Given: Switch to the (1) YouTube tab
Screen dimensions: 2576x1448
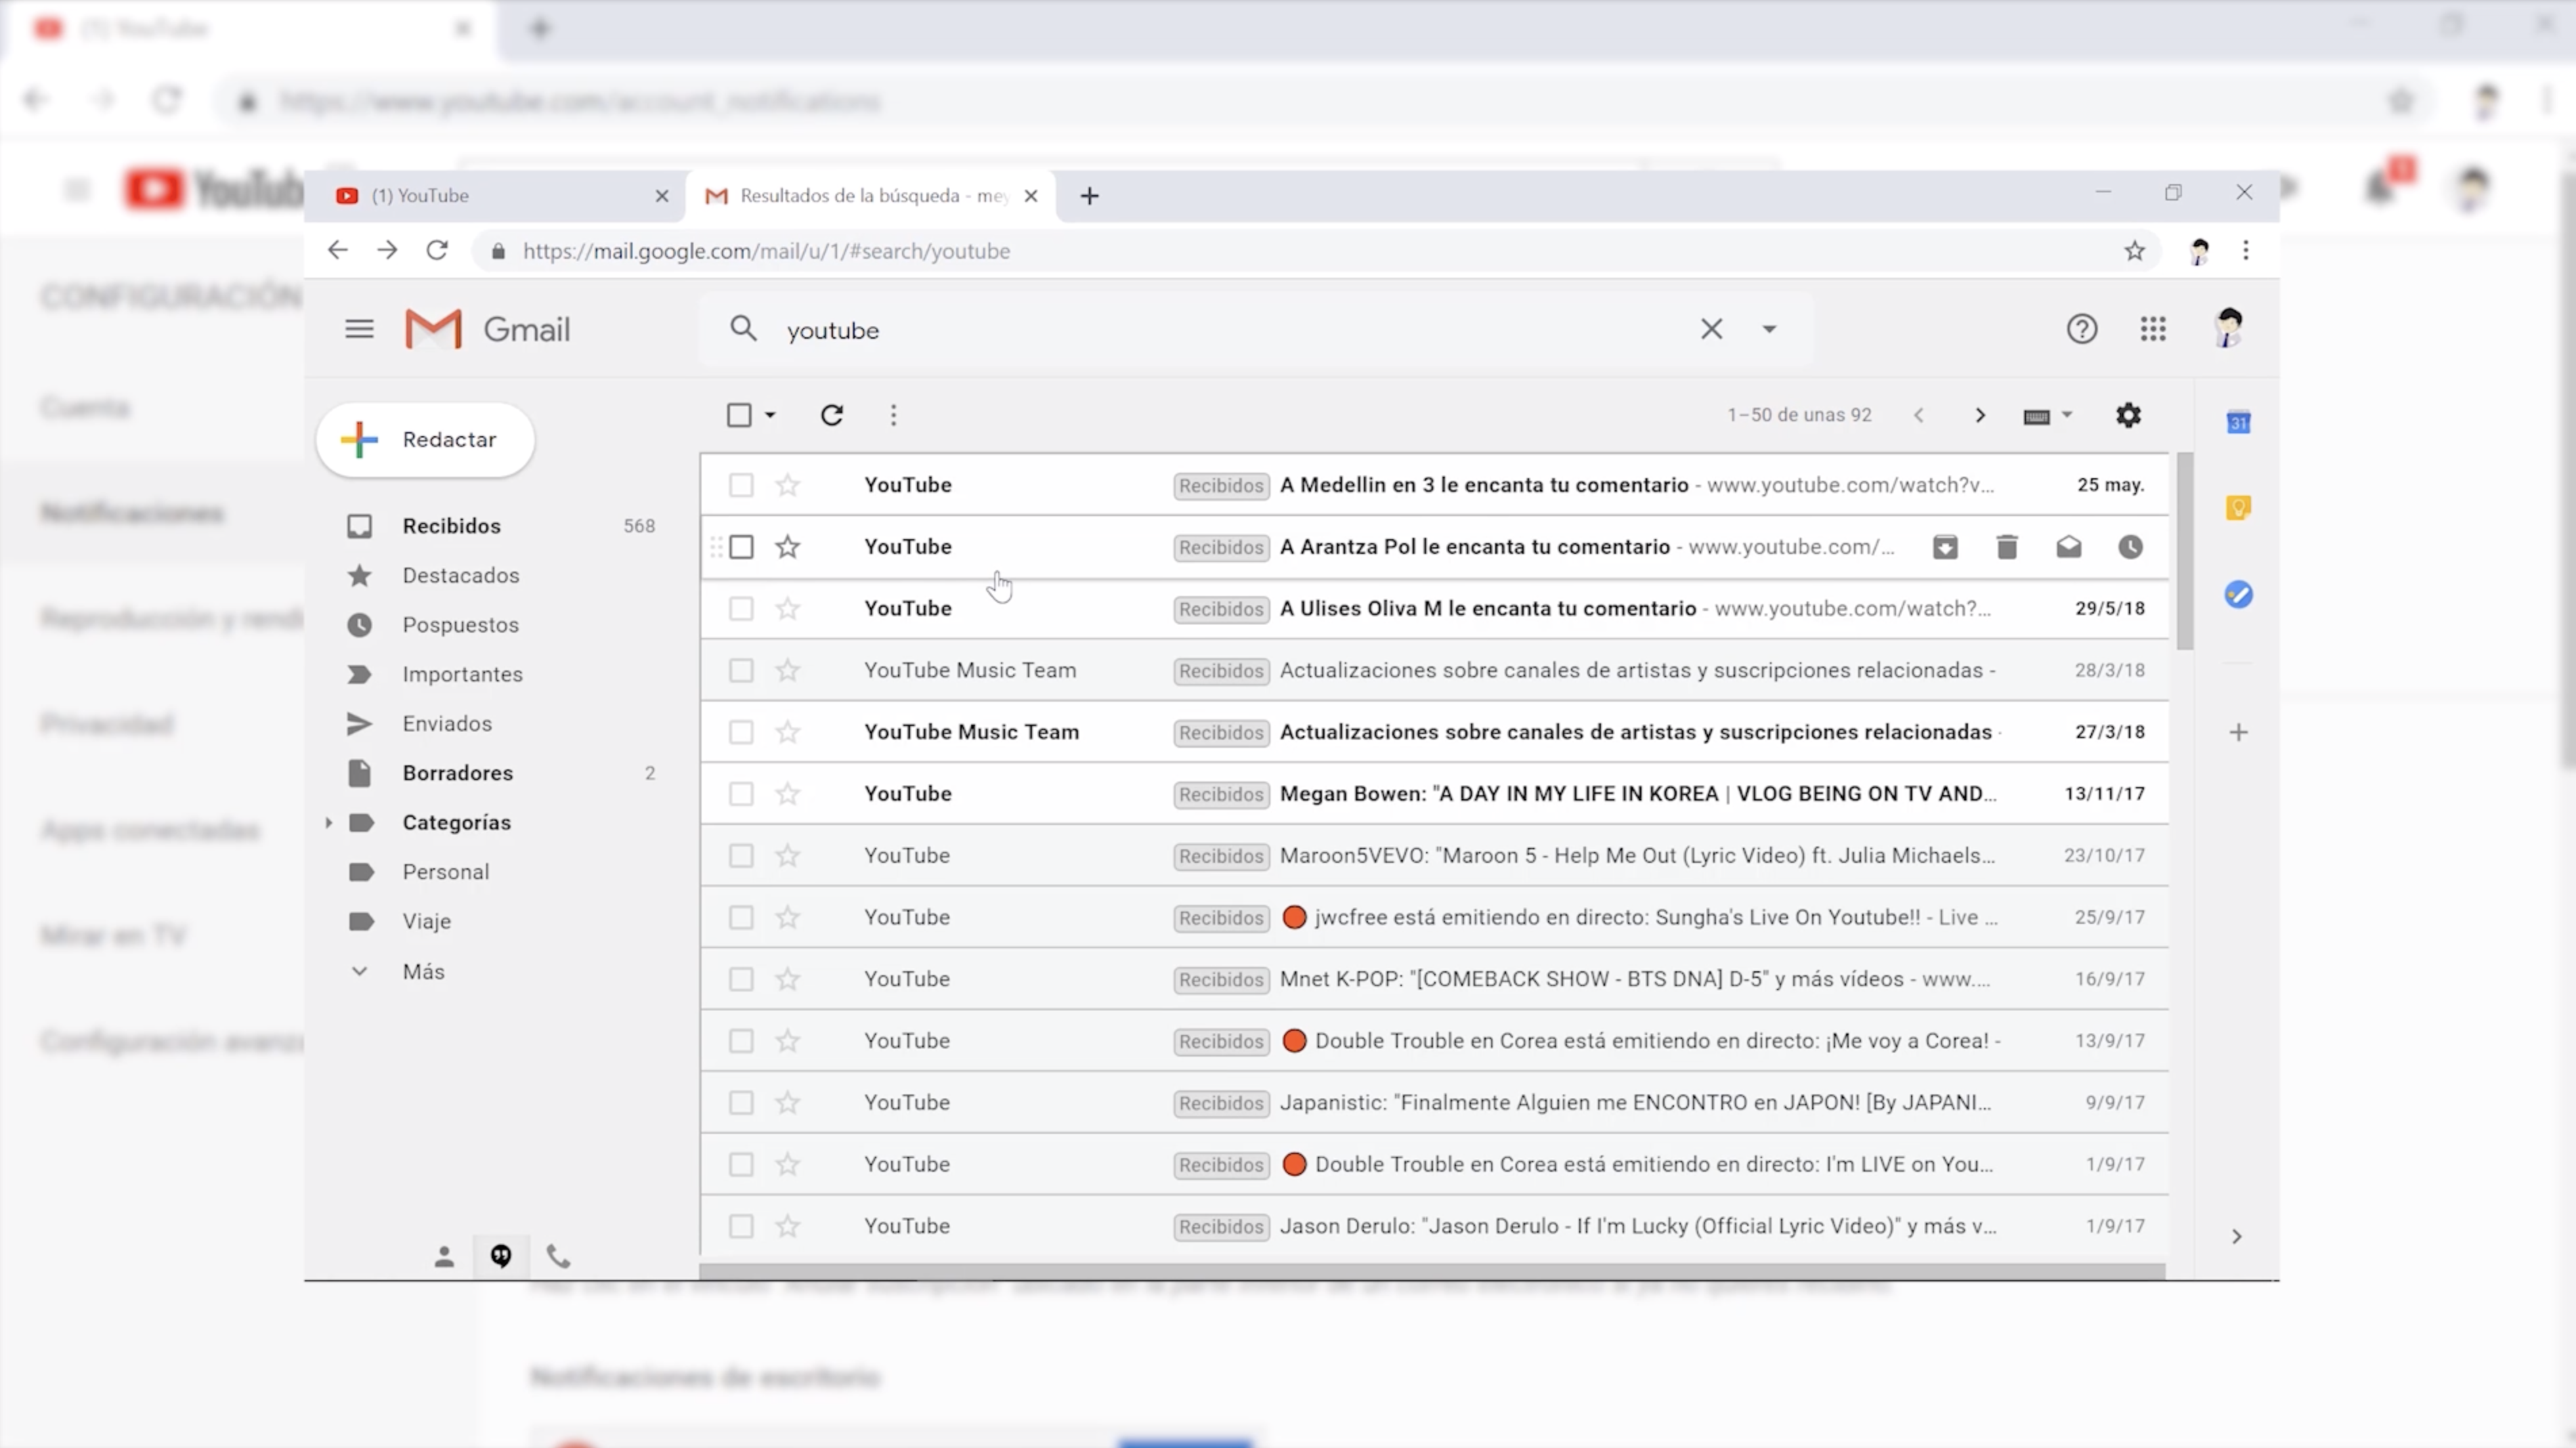Looking at the screenshot, I should click(496, 196).
